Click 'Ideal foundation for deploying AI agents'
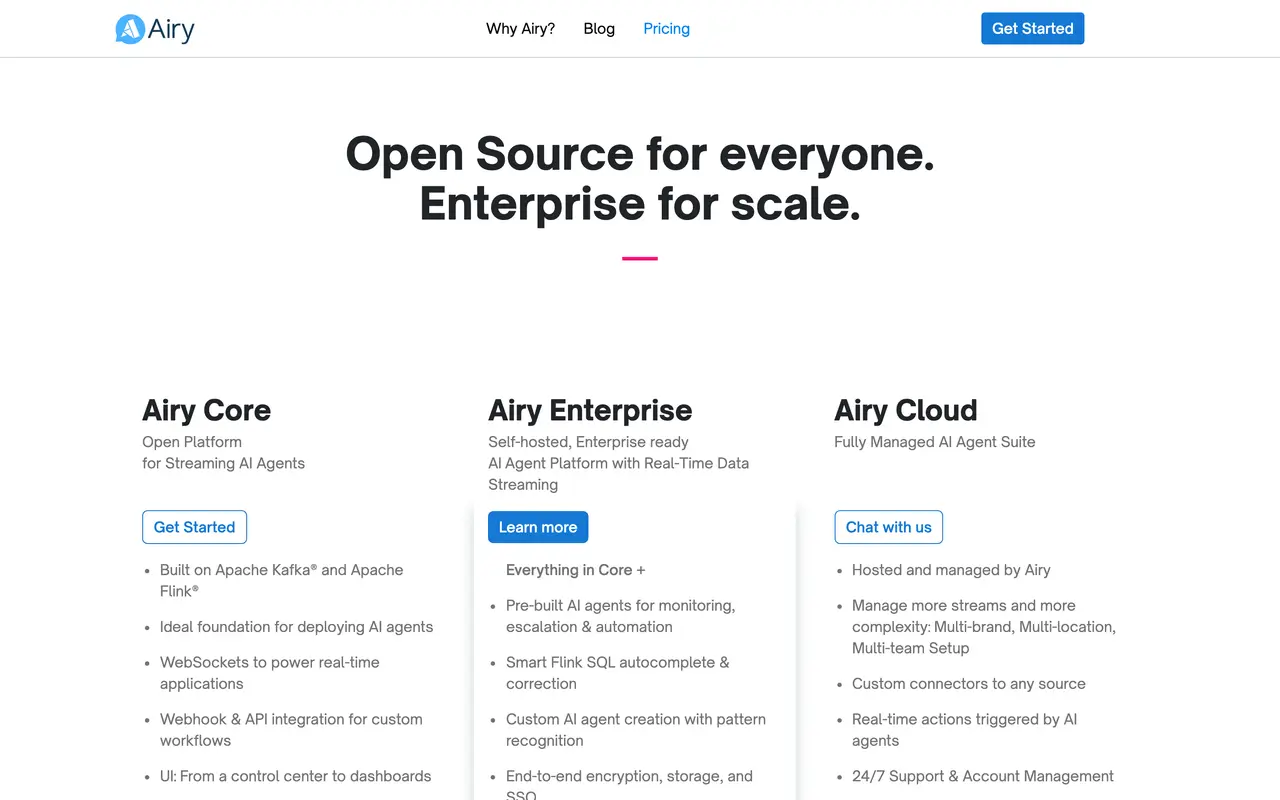 pyautogui.click(x=296, y=627)
